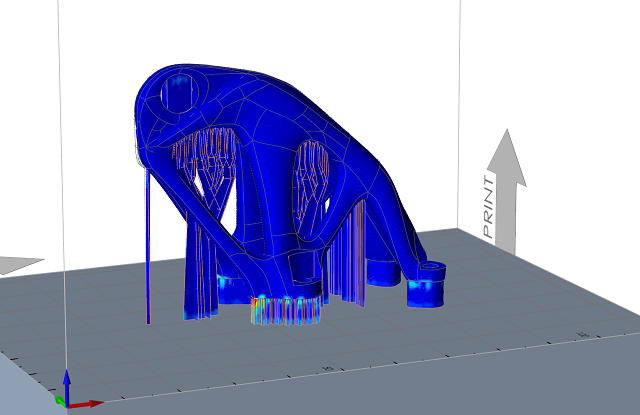Click the green Y-axis on the triad

[59, 401]
